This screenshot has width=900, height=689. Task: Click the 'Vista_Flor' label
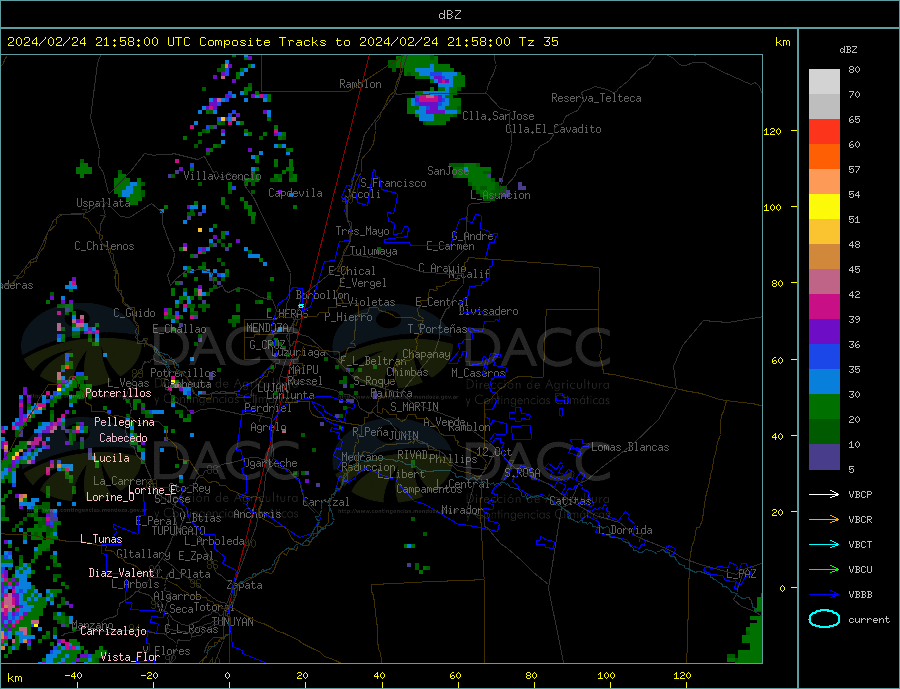[130, 657]
